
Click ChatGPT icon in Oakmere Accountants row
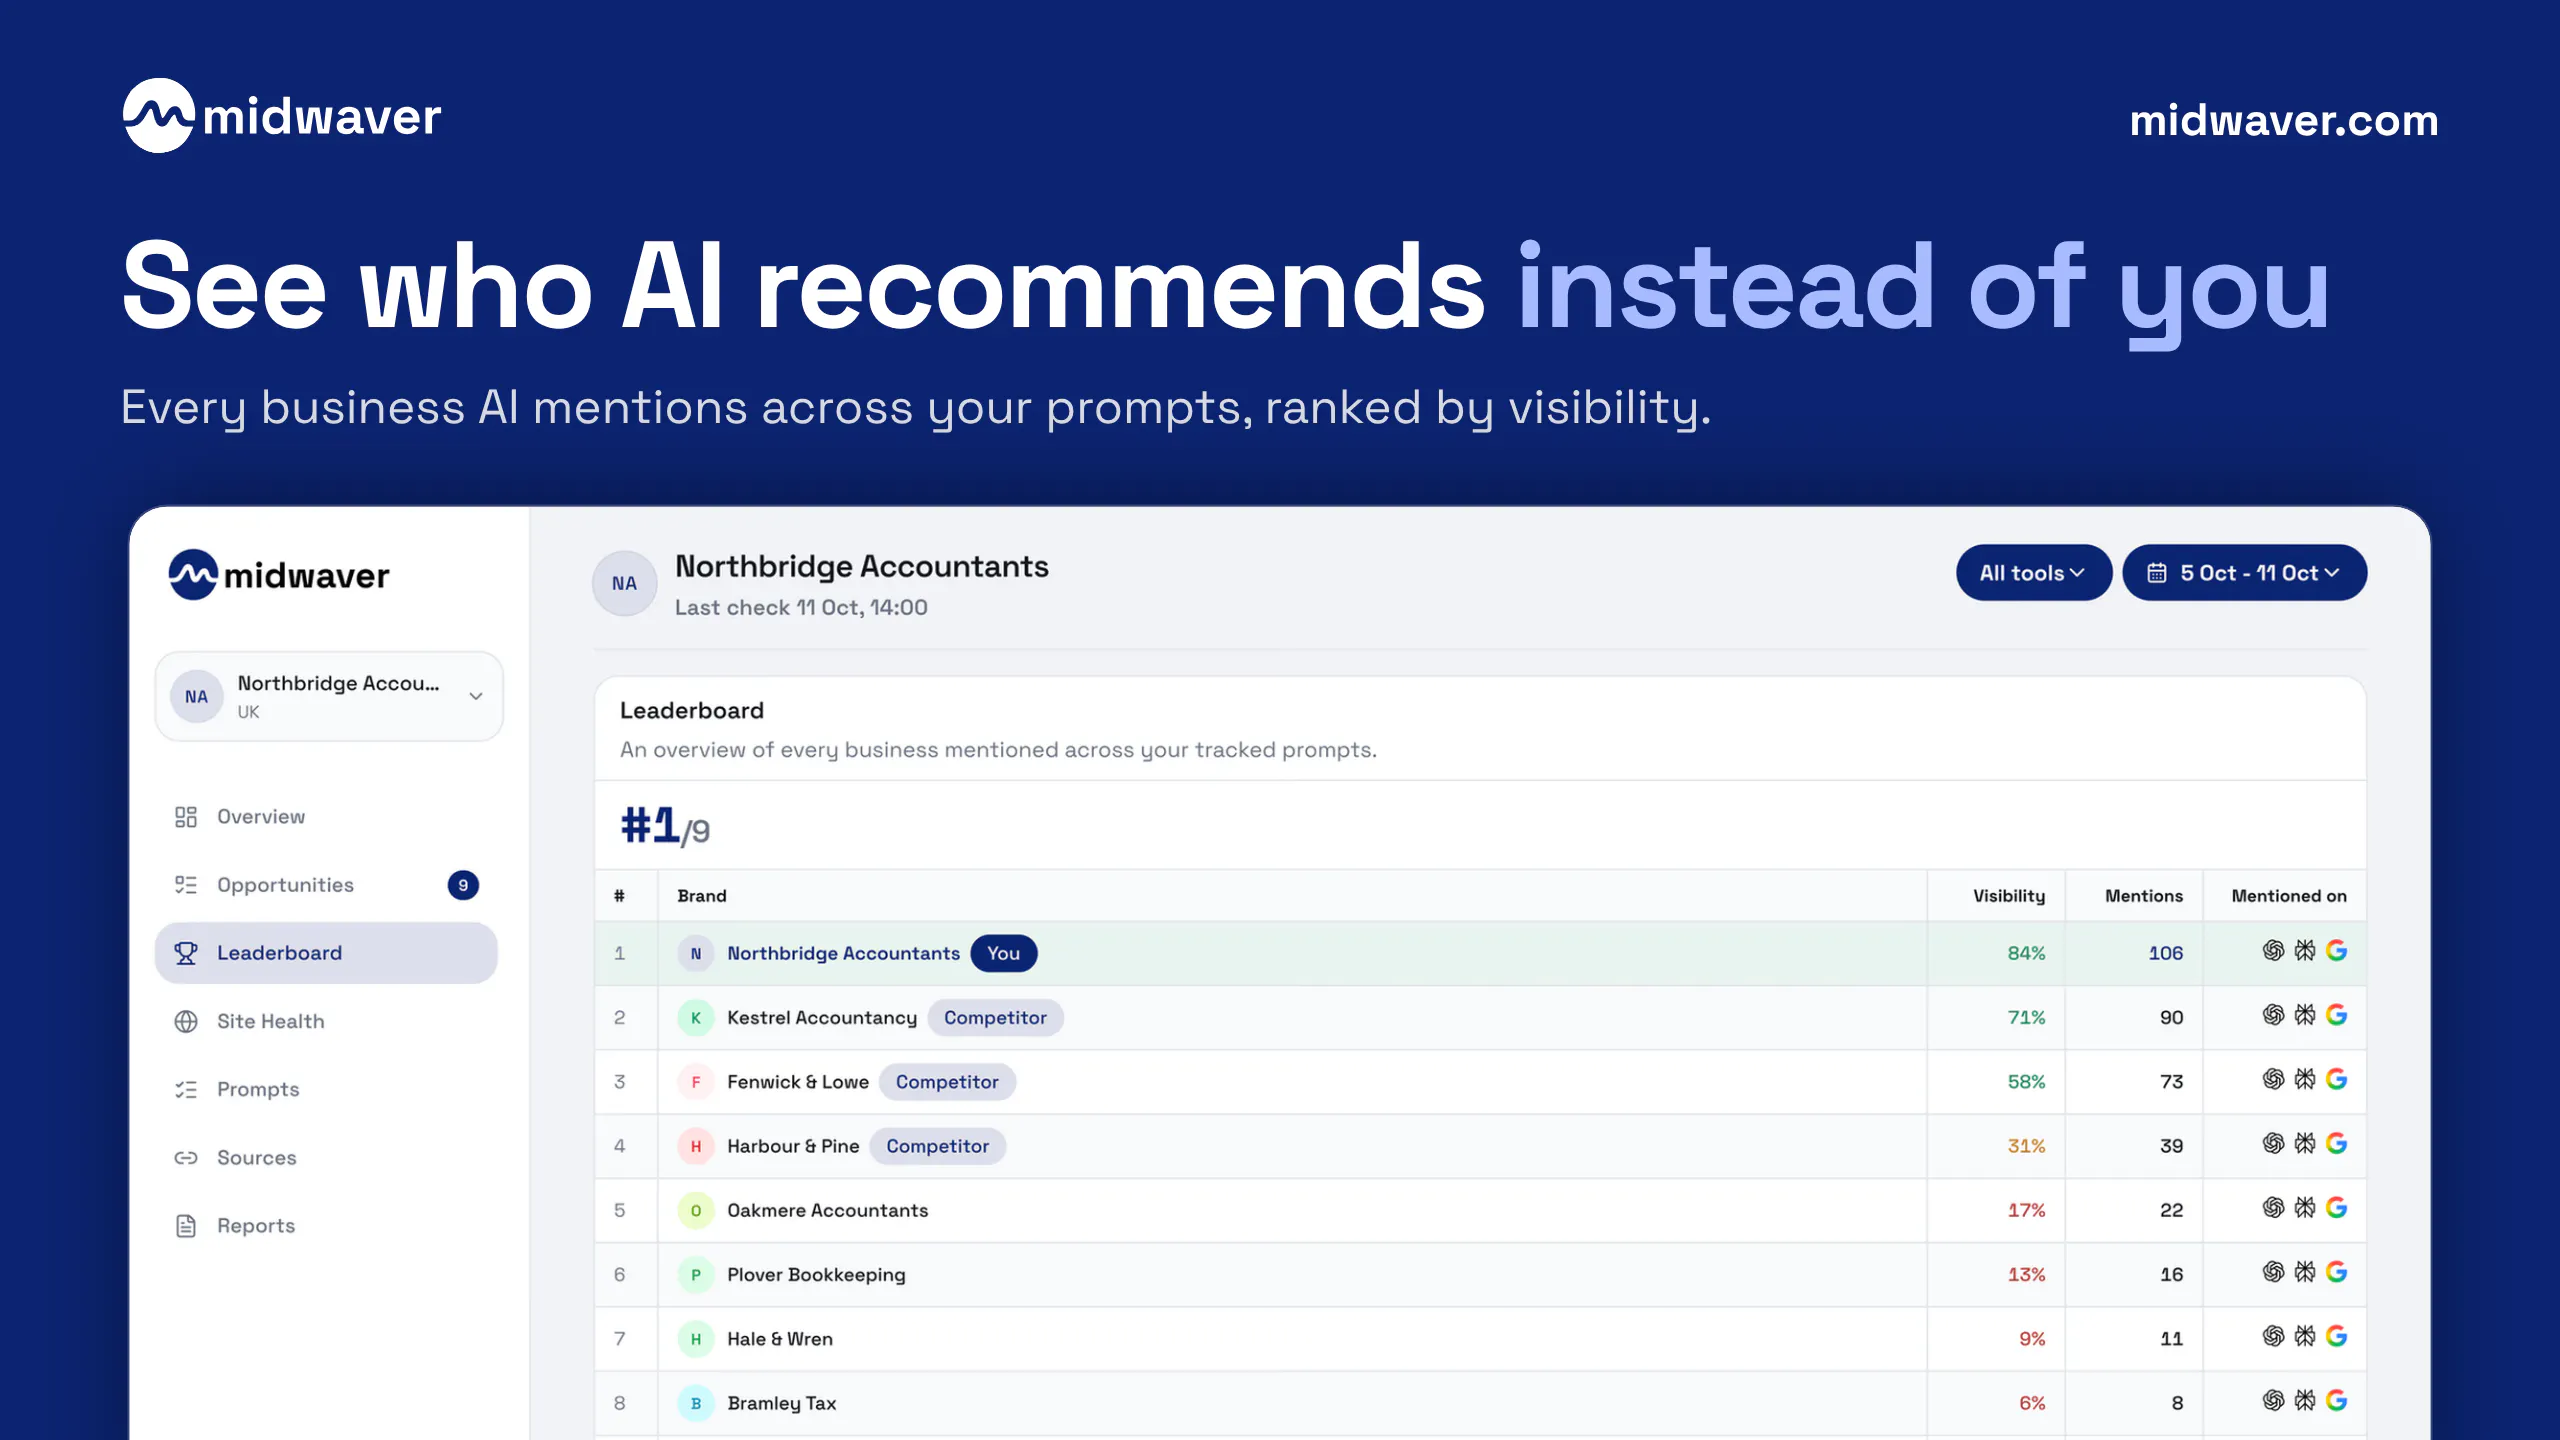click(2273, 1208)
